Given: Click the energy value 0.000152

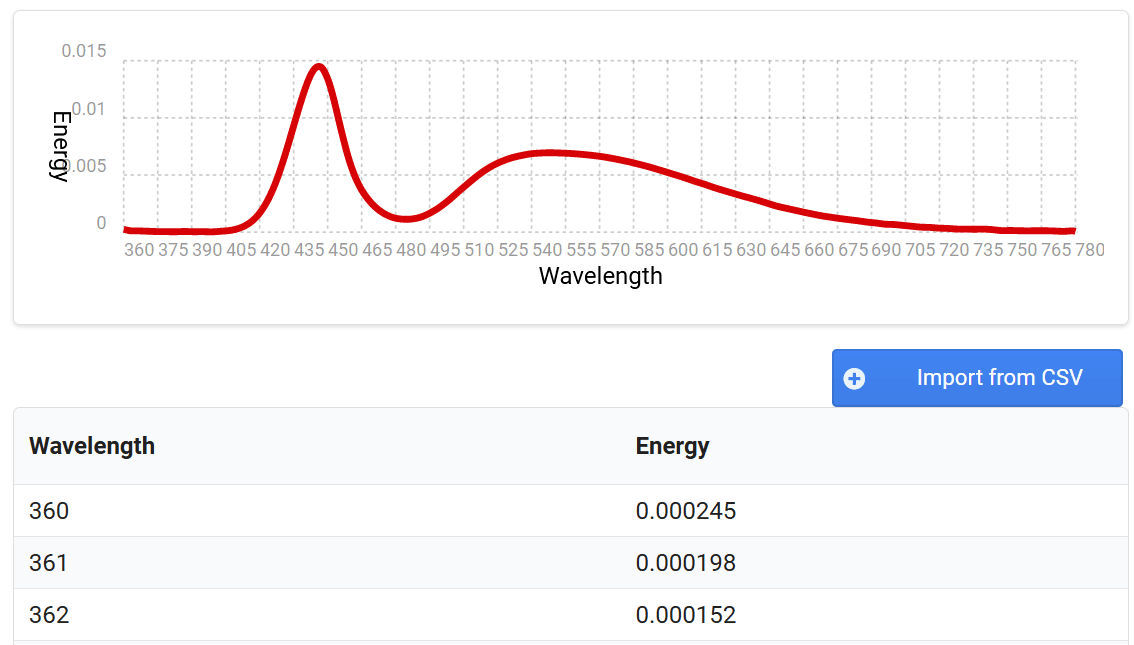Looking at the screenshot, I should (x=686, y=615).
